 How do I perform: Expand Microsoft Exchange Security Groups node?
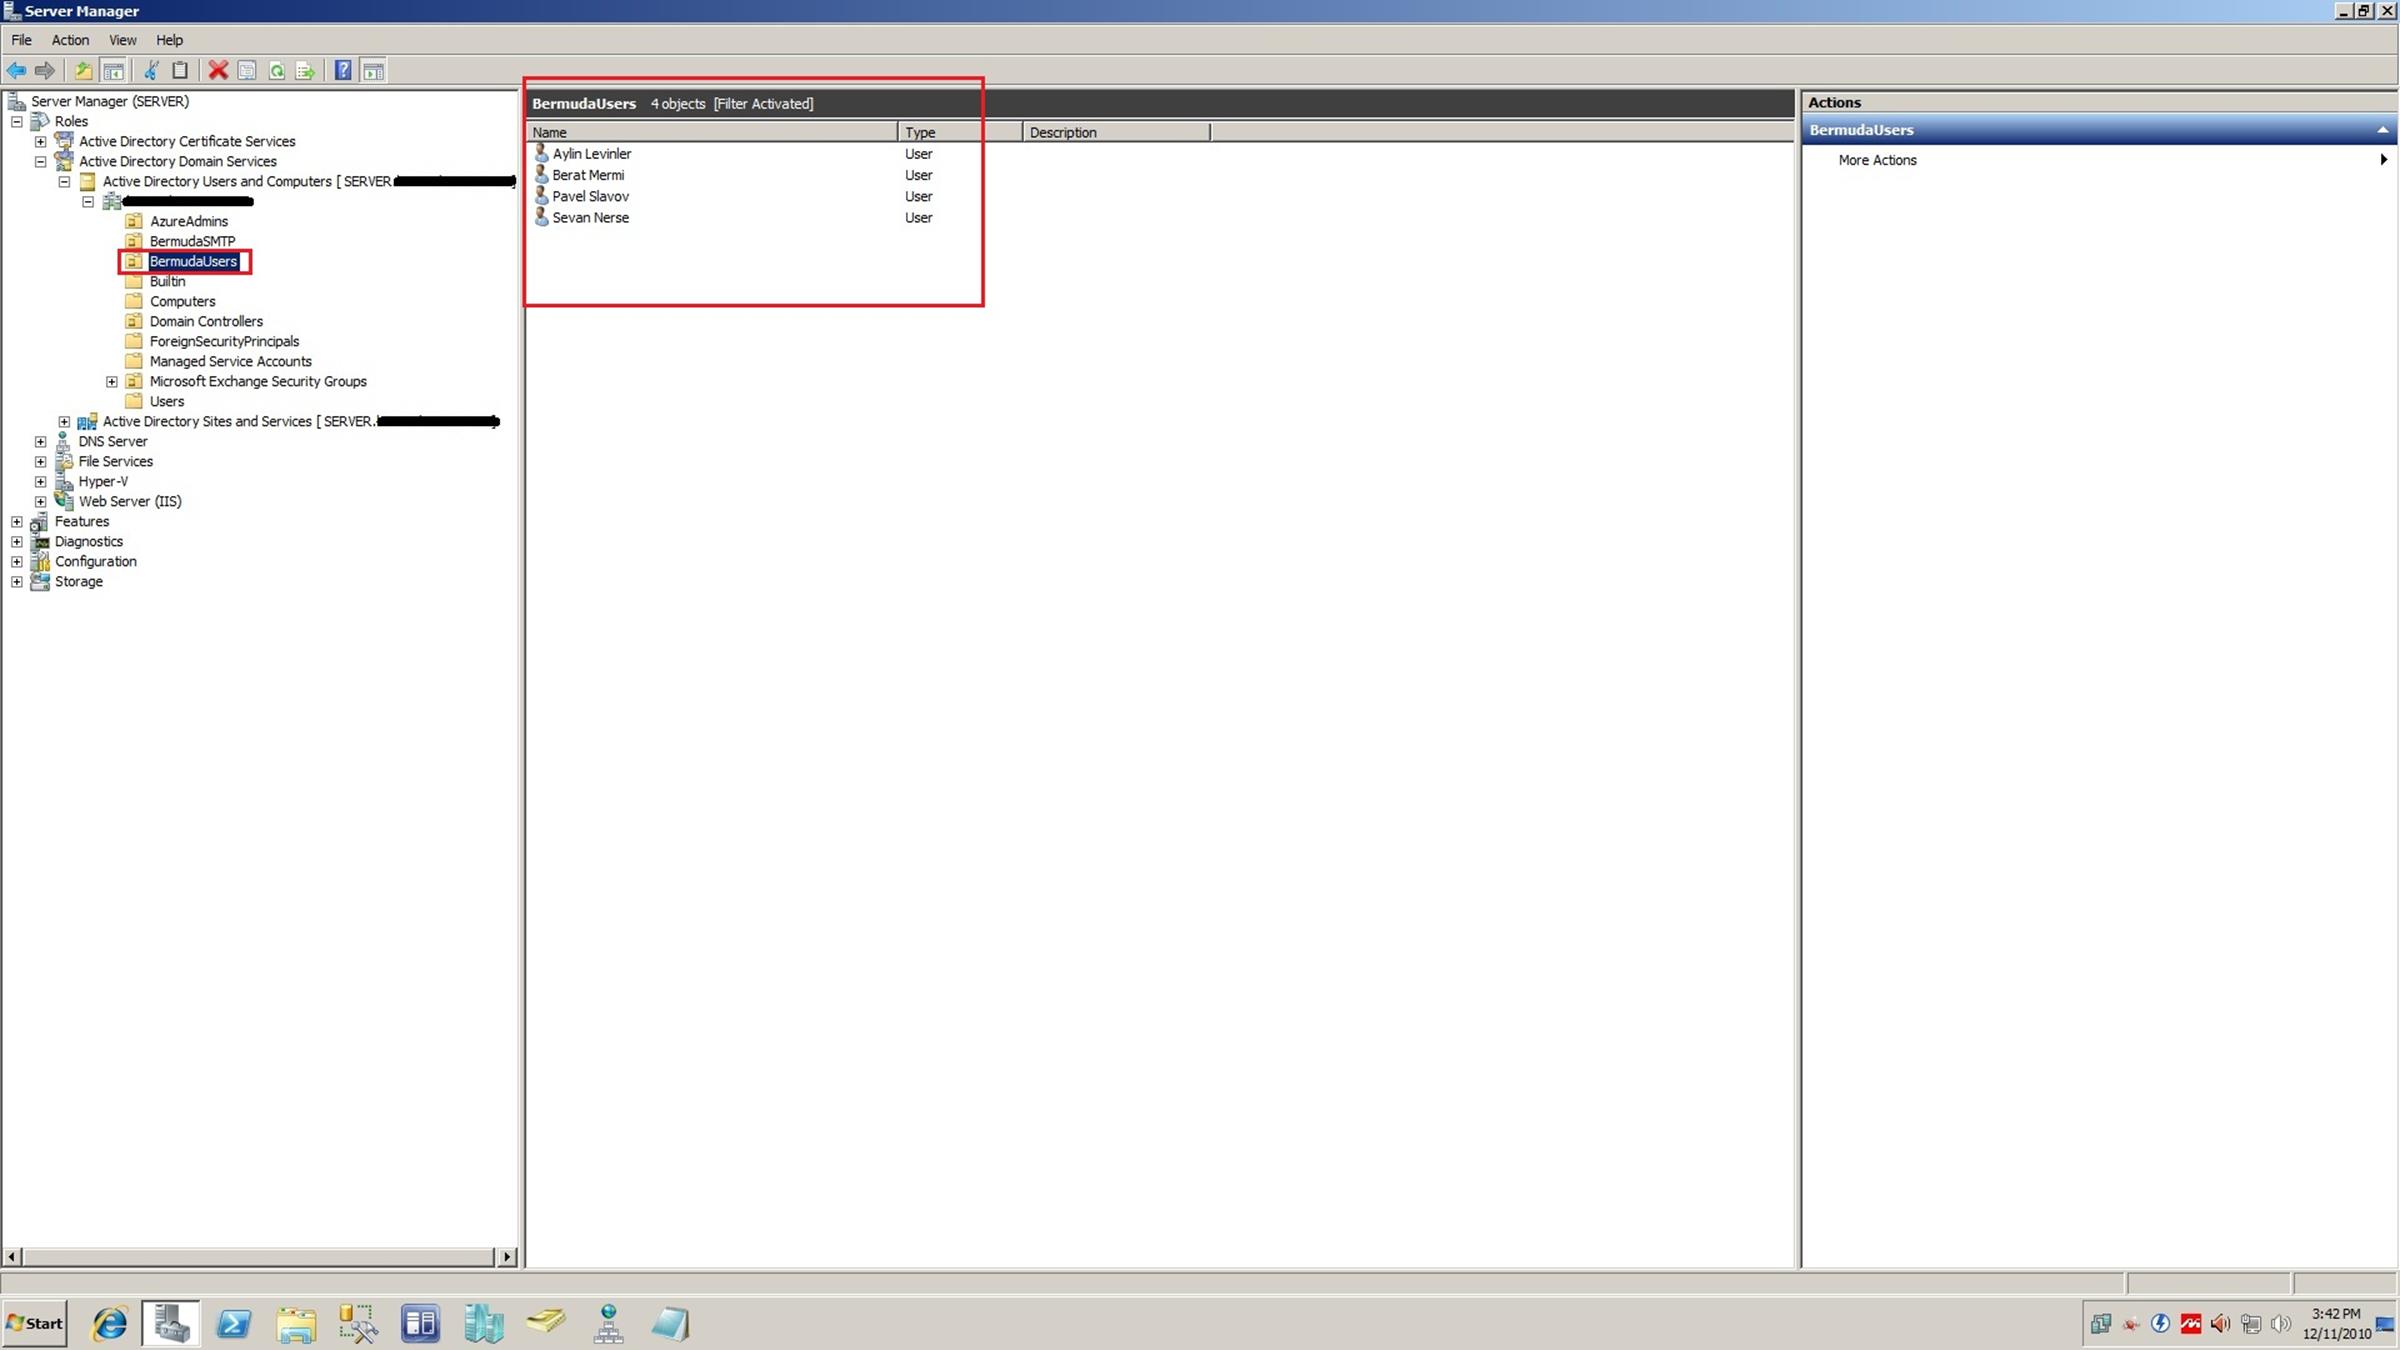[112, 381]
